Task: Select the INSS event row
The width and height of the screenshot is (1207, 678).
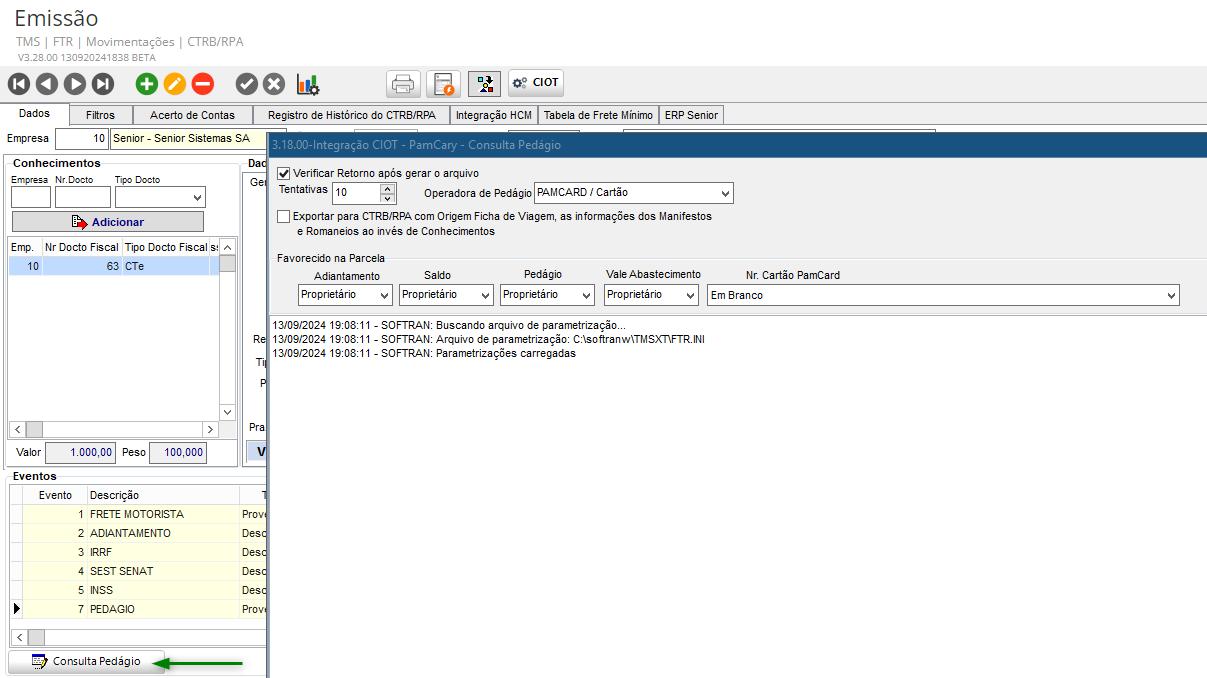Action: (140, 590)
